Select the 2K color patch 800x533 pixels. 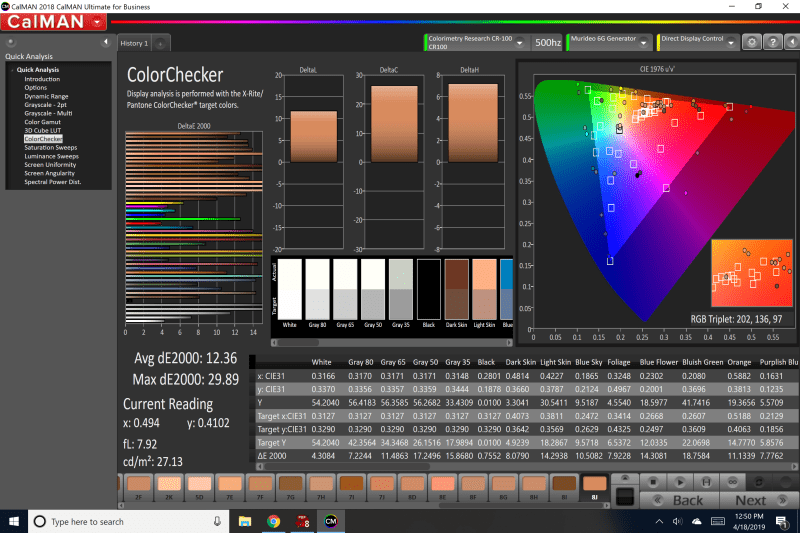click(169, 488)
